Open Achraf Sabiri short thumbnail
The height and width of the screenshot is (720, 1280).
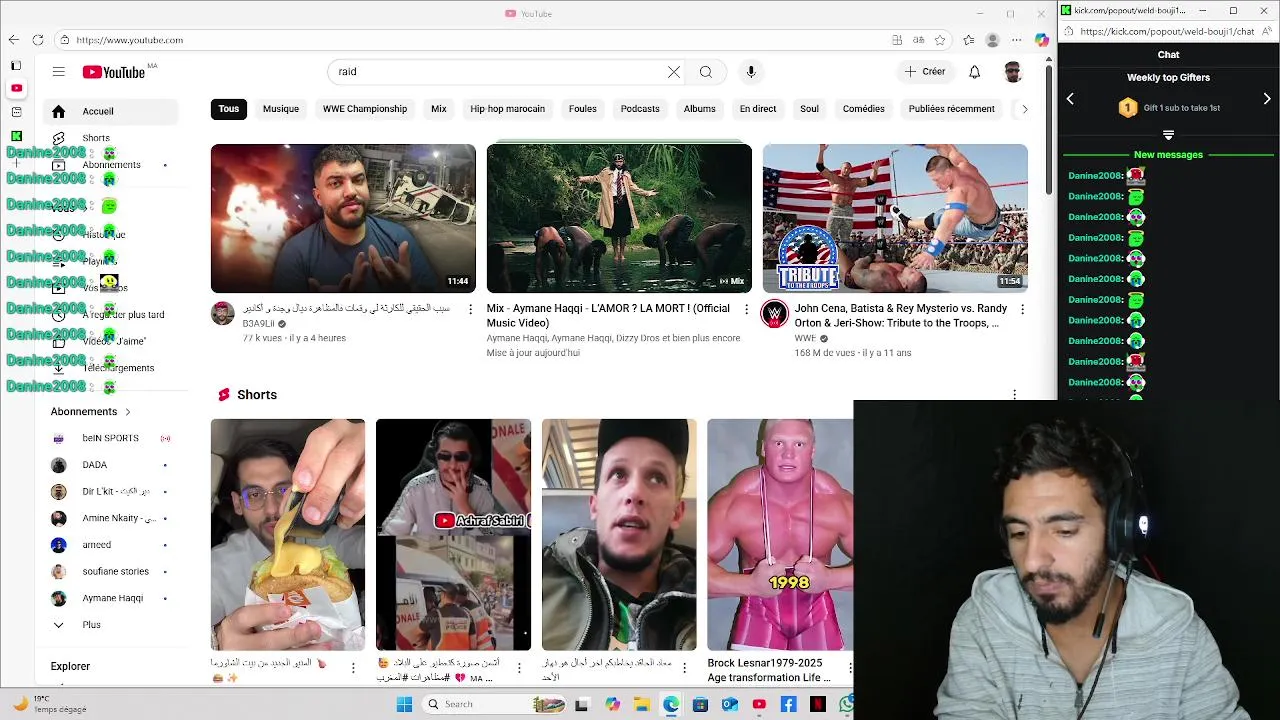click(453, 535)
